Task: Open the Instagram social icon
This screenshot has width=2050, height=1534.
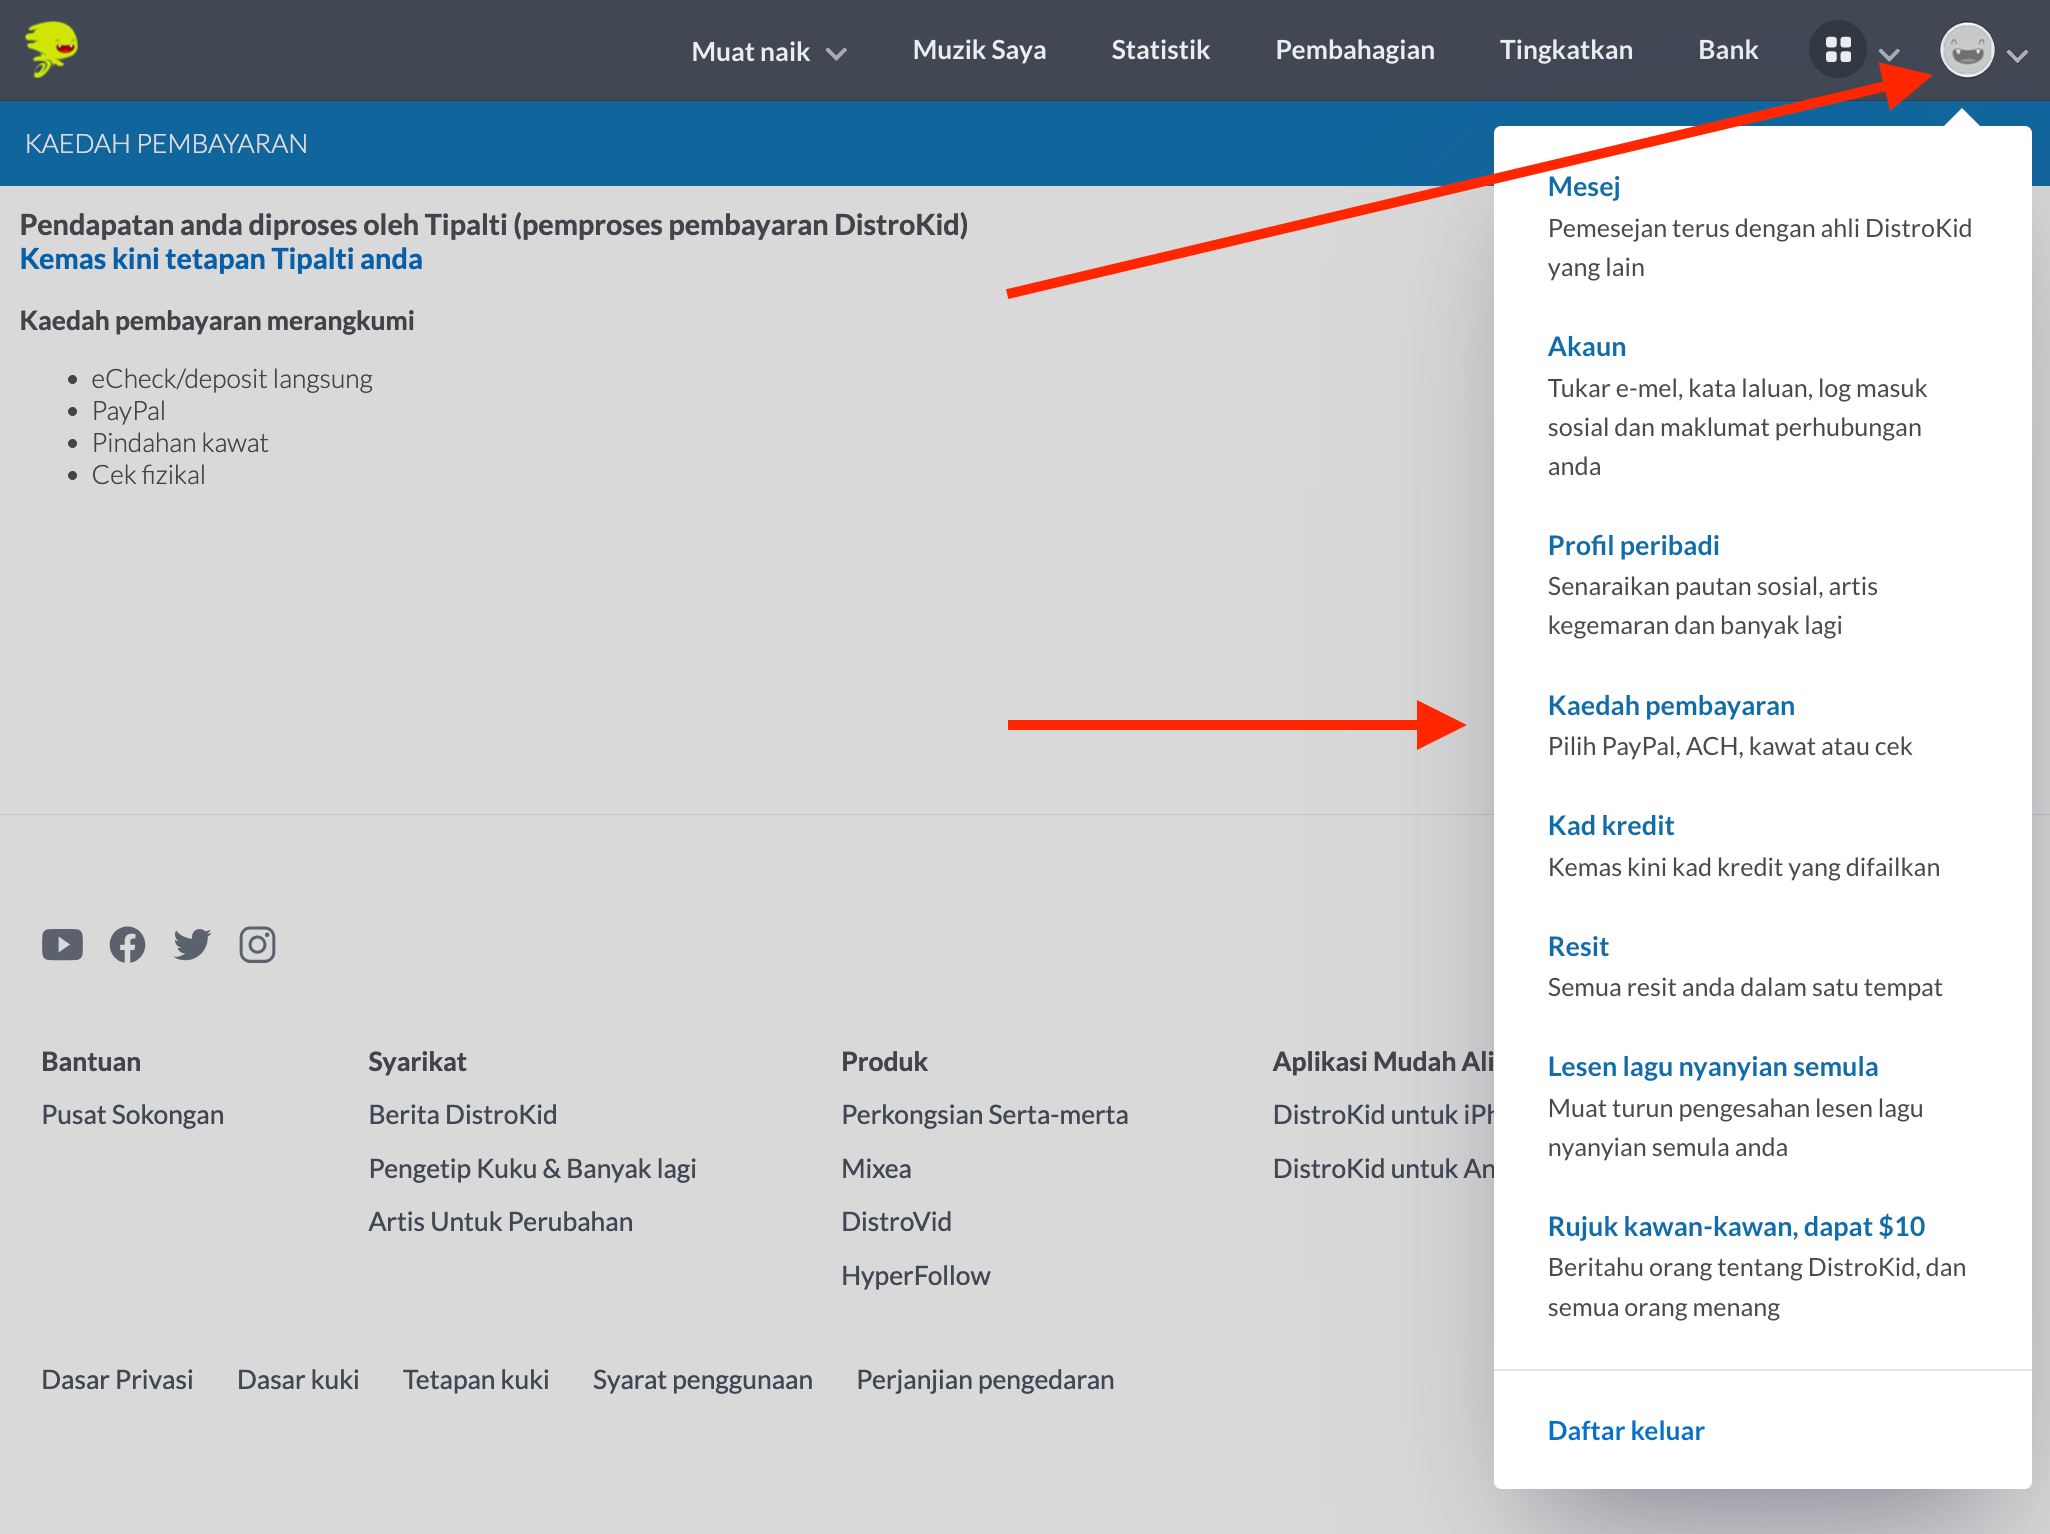Action: [257, 944]
